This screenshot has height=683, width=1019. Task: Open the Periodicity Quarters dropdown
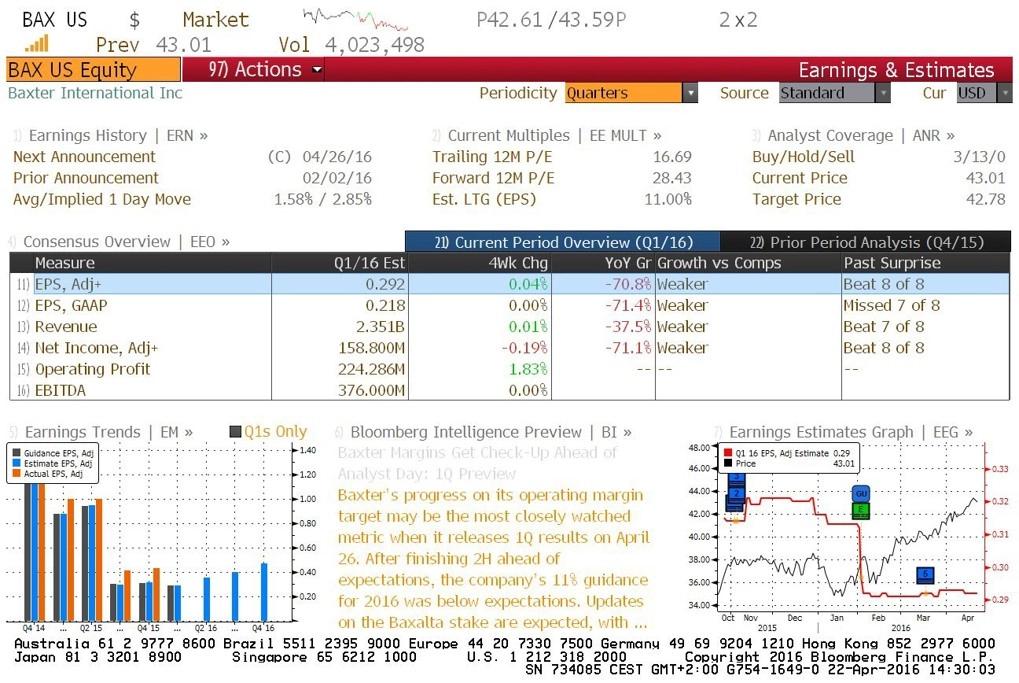coord(689,93)
